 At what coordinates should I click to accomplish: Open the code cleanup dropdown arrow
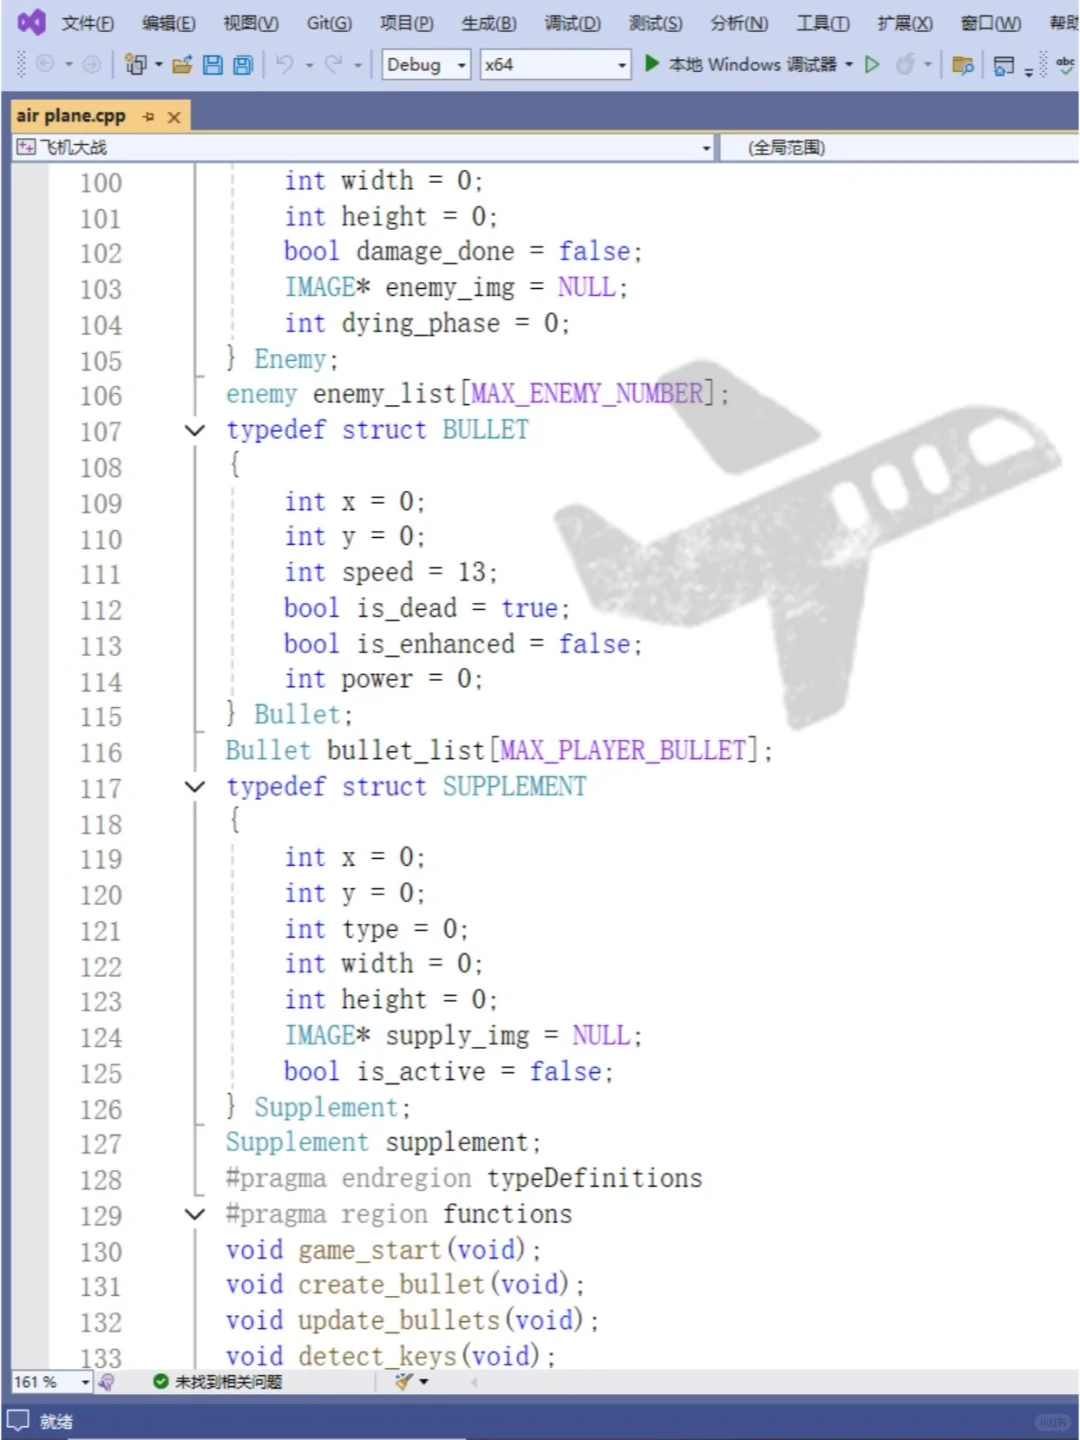pyautogui.click(x=424, y=1382)
